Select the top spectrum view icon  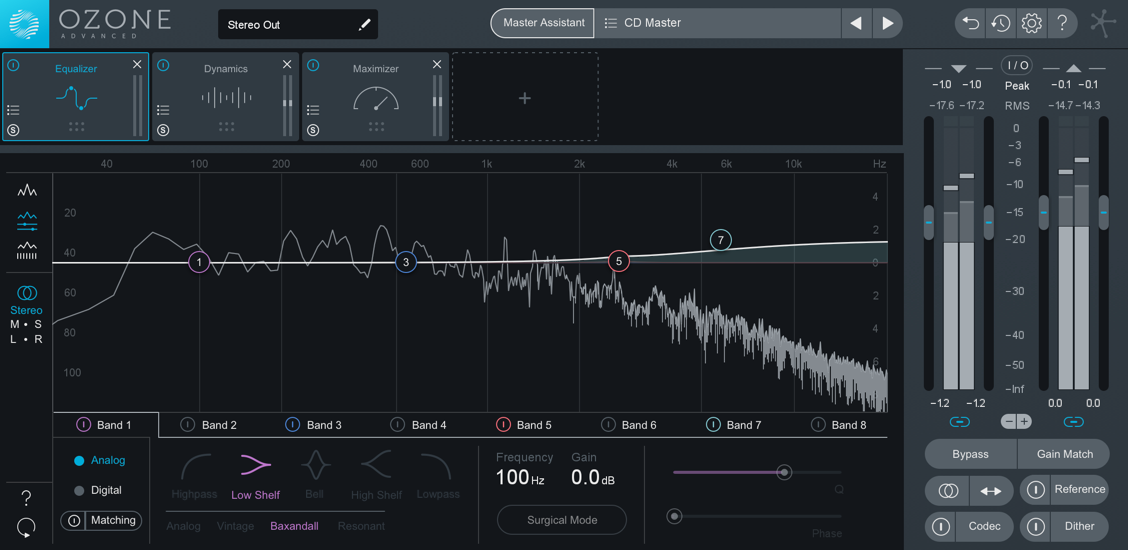(27, 191)
